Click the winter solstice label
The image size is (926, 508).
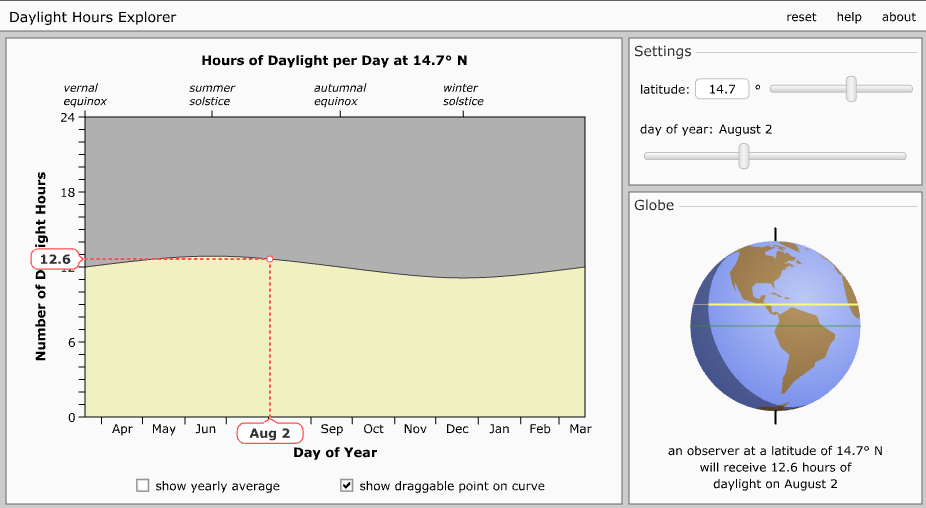click(x=463, y=95)
